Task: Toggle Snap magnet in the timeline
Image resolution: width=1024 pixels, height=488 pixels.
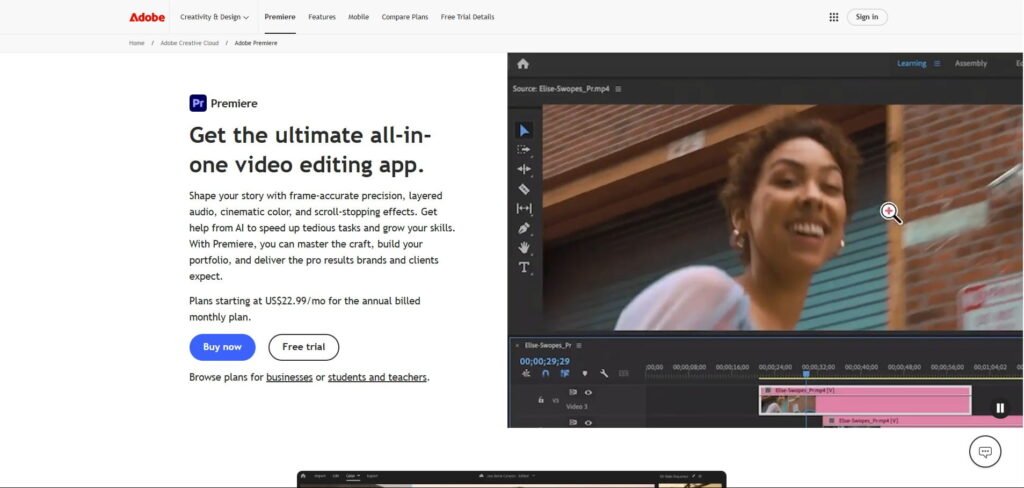Action: pos(545,373)
